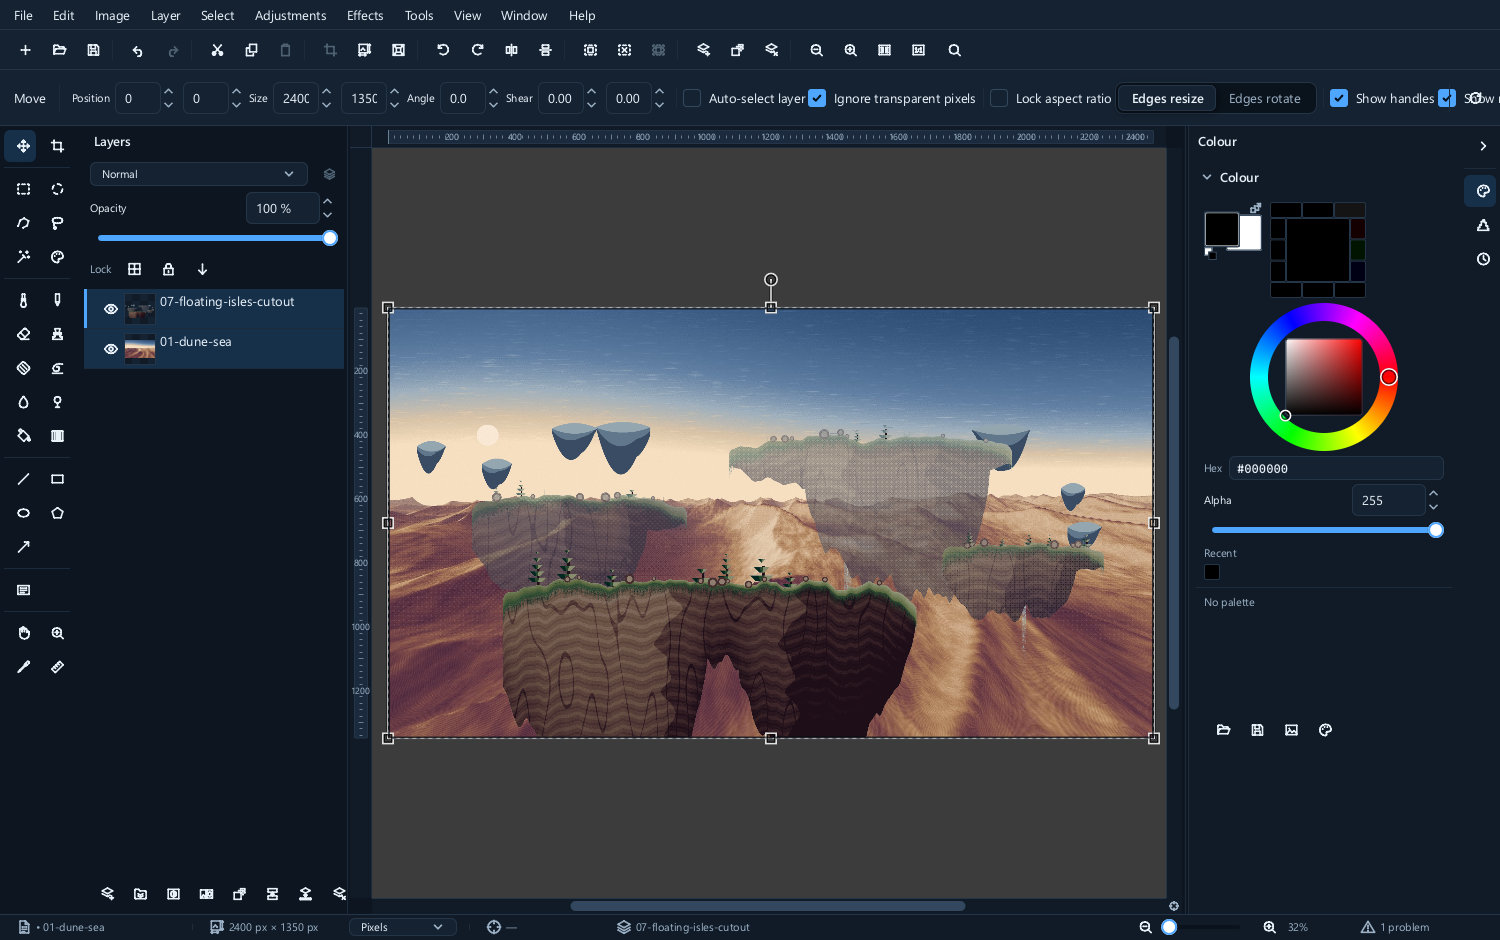Screen dimensions: 1500x940
Task: Select the 01-dune-sea layer row
Action: [x=214, y=349]
